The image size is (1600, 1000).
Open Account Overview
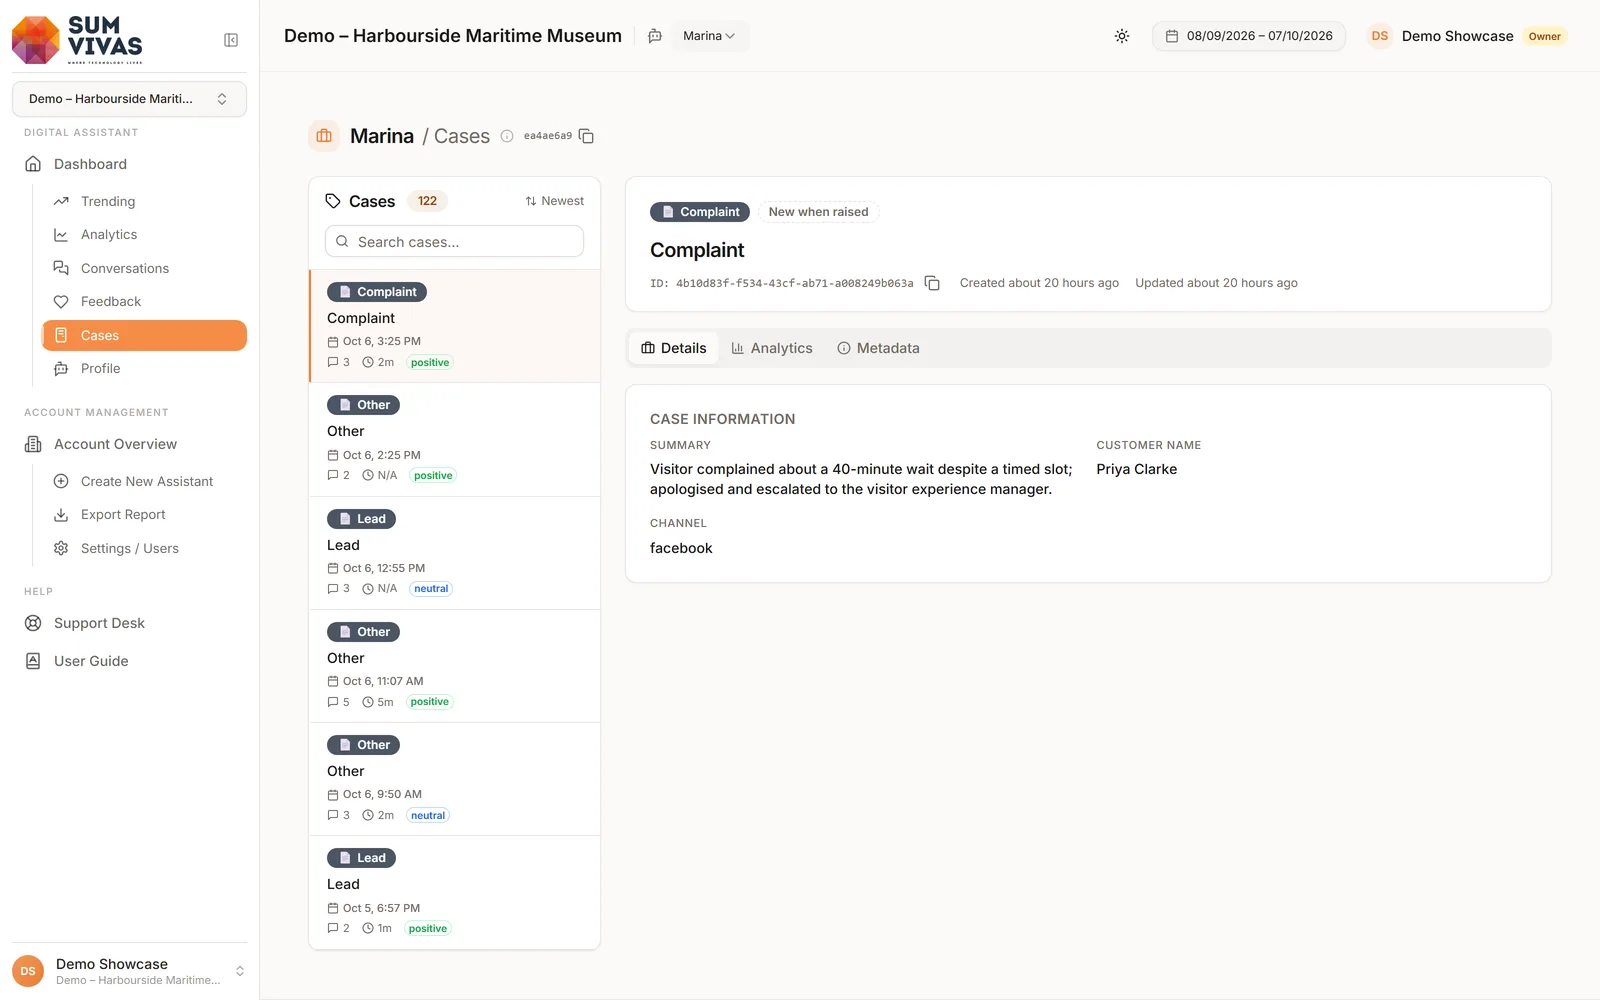point(129,444)
